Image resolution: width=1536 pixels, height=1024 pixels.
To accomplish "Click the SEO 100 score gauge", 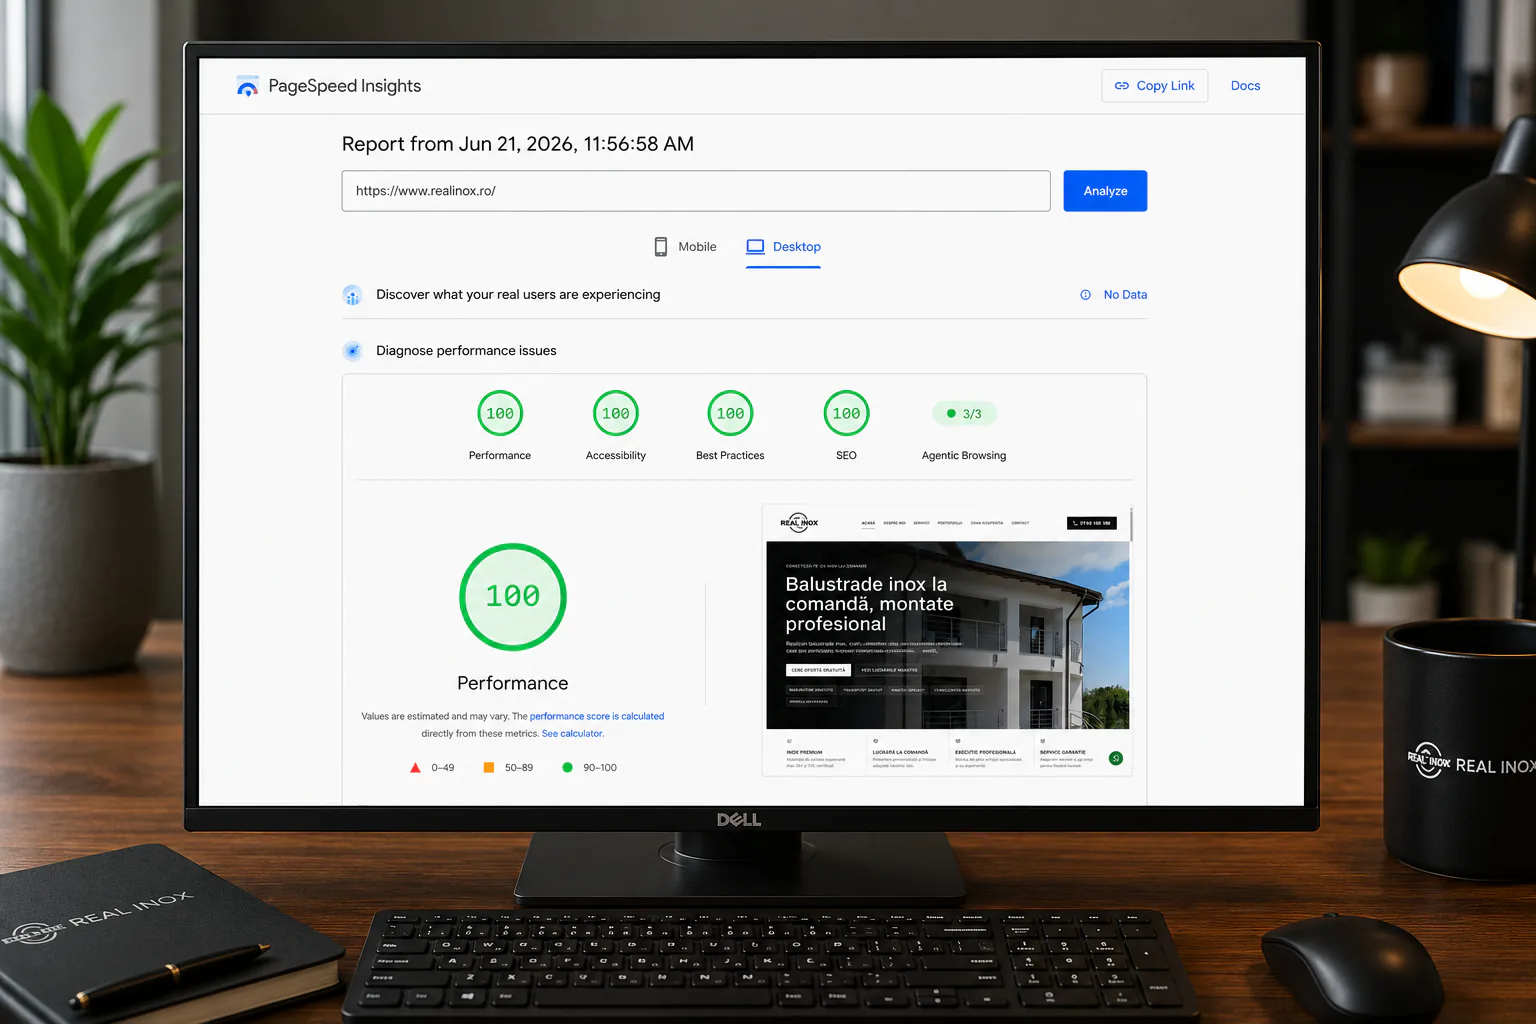I will click(846, 413).
